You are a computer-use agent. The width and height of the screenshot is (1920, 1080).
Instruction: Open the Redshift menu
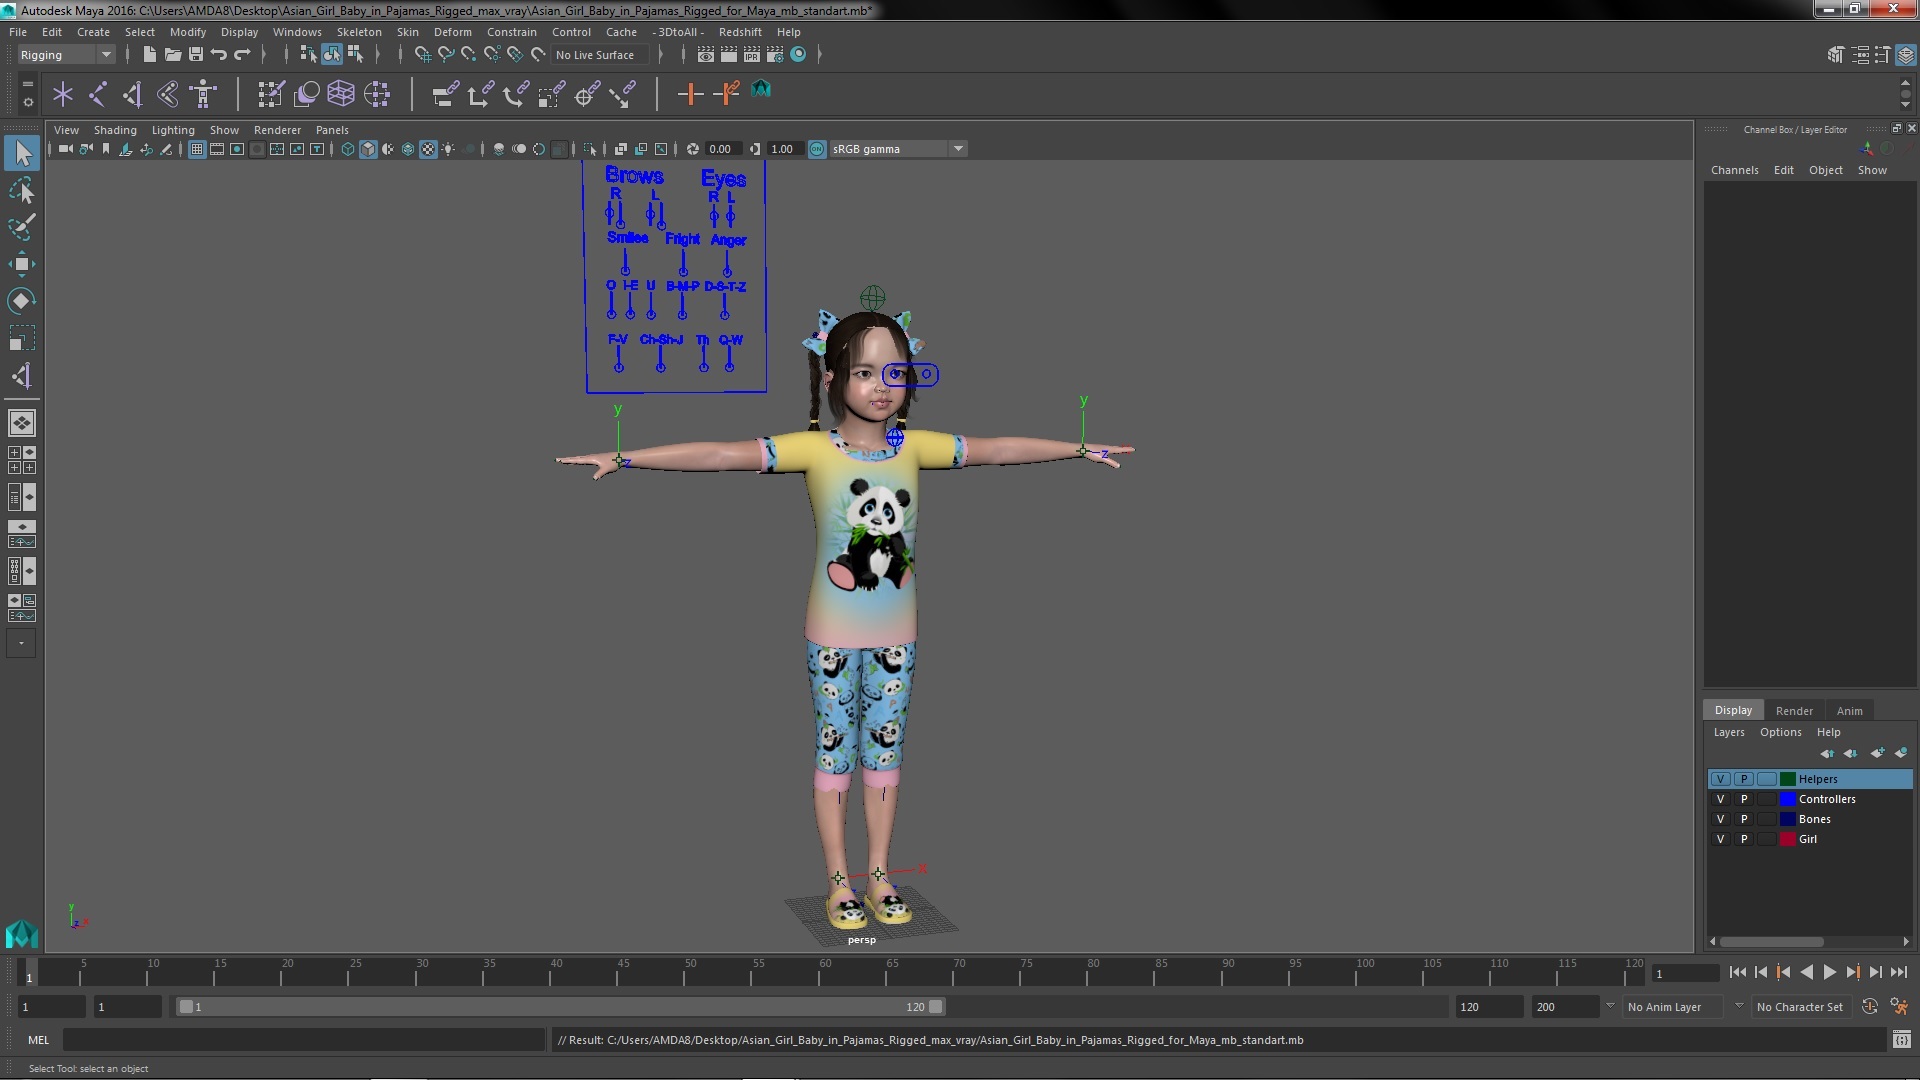click(x=740, y=32)
